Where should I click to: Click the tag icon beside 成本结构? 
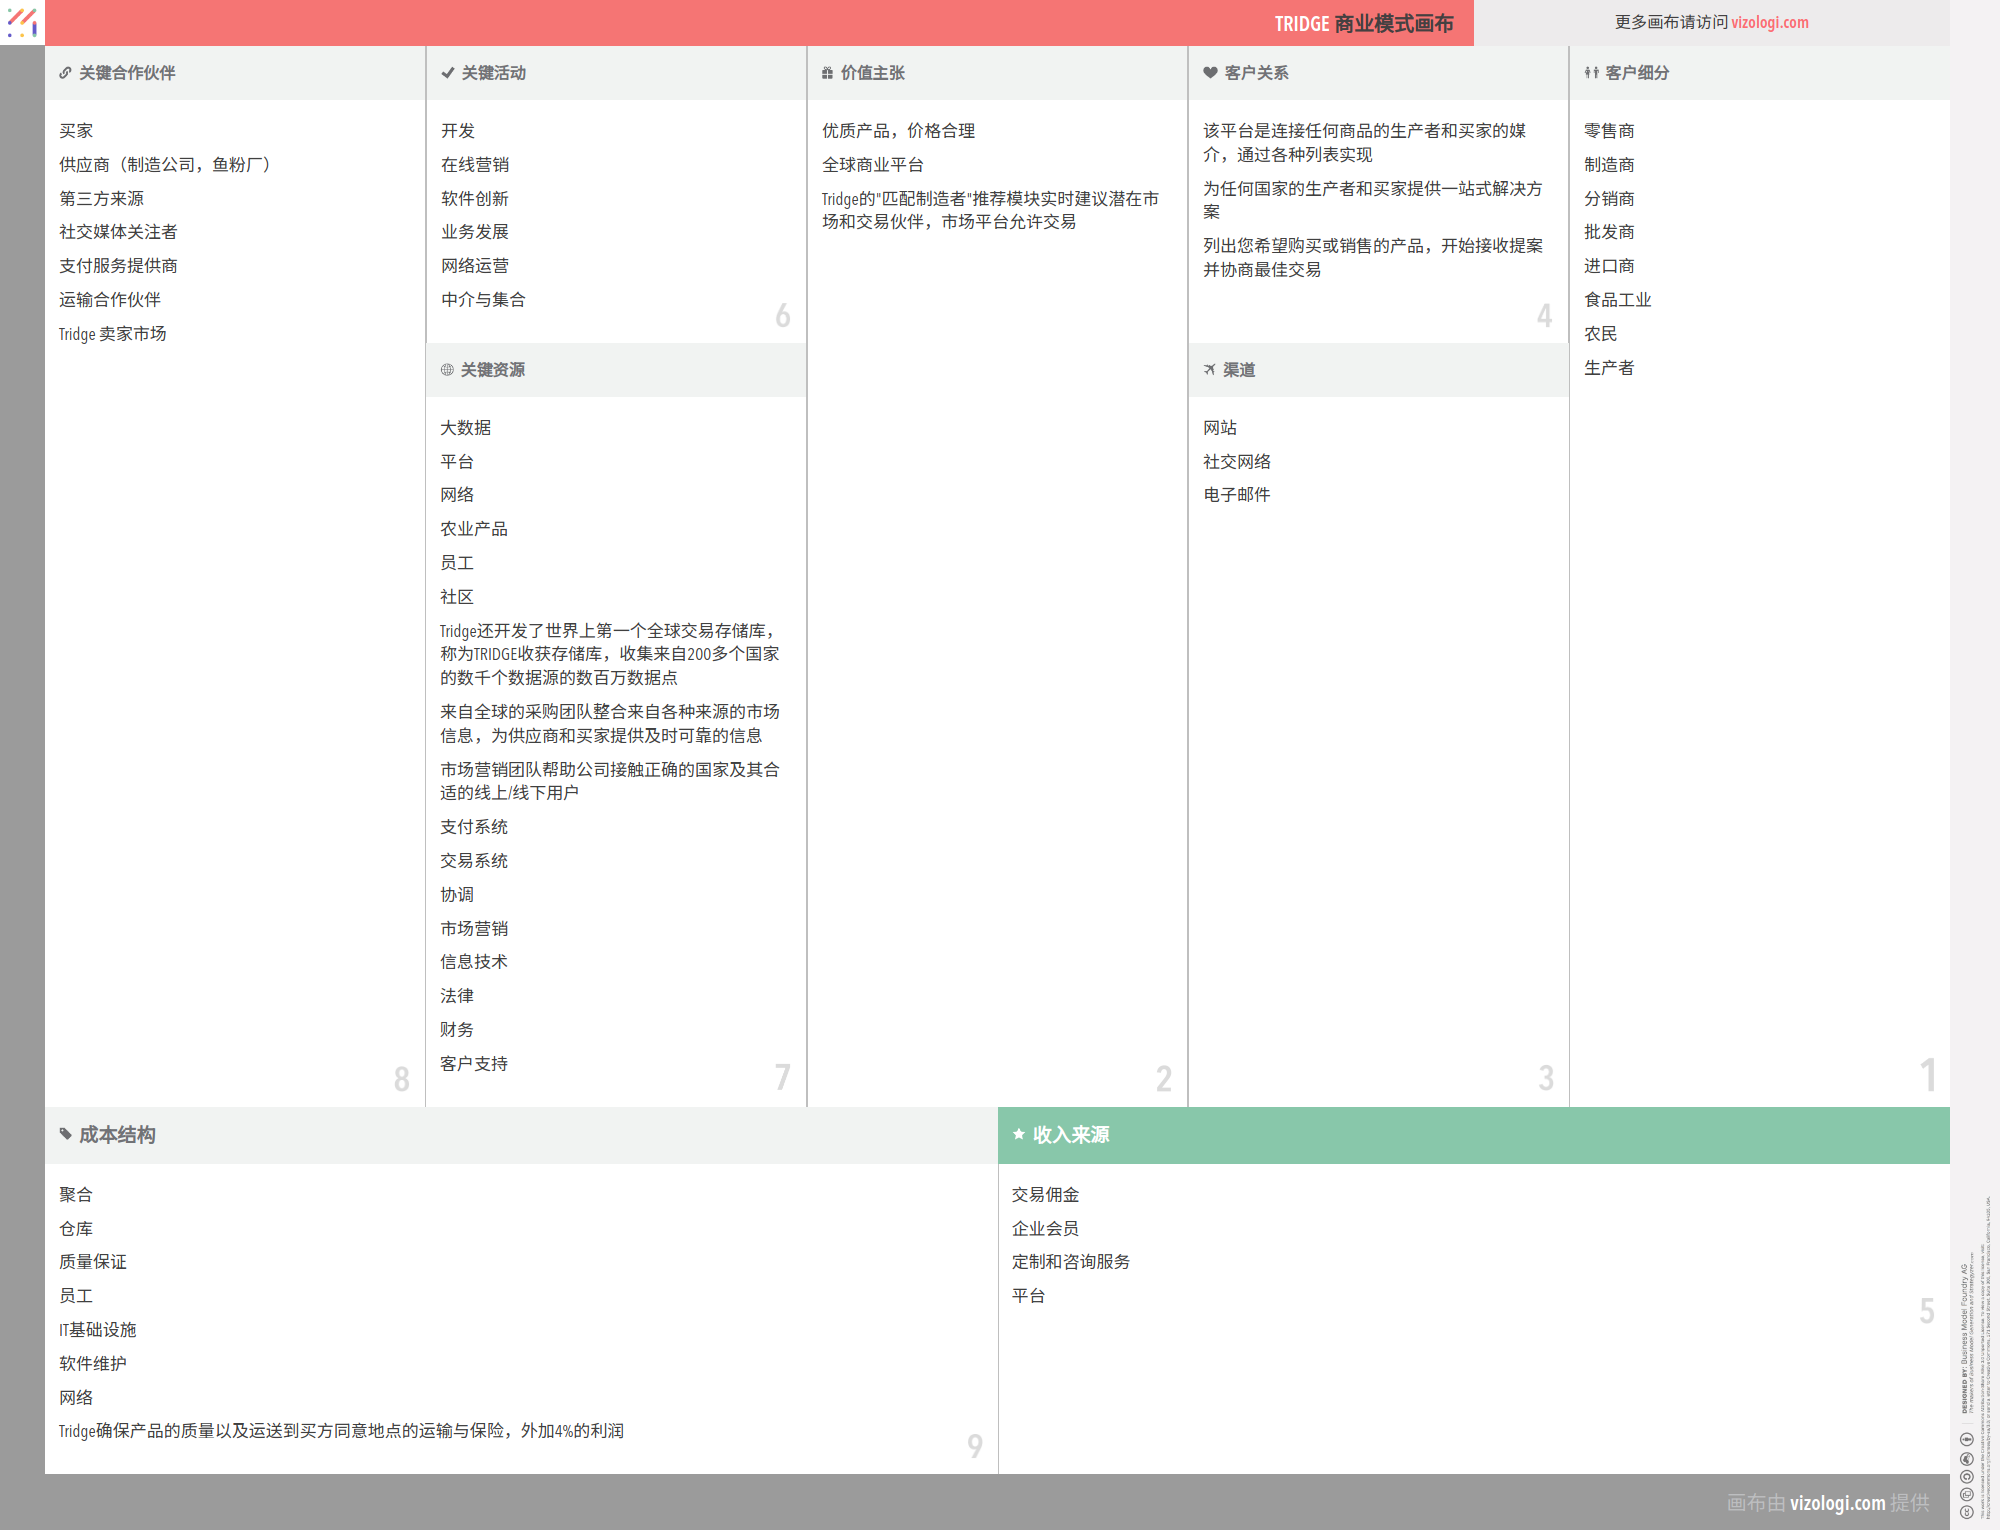pos(66,1134)
